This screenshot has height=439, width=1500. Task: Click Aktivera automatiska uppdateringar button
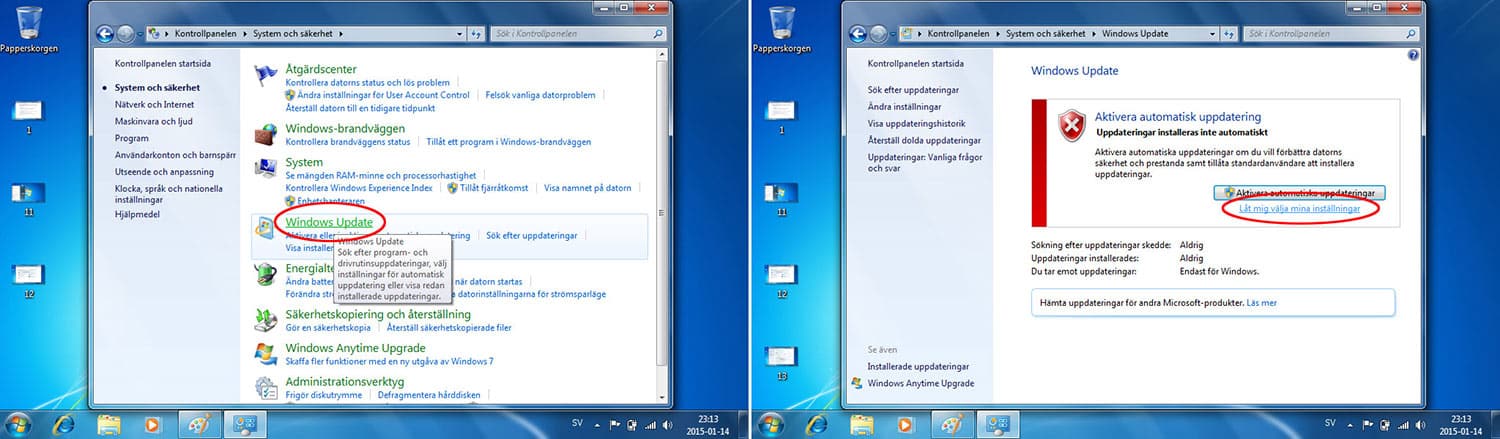[x=1299, y=192]
